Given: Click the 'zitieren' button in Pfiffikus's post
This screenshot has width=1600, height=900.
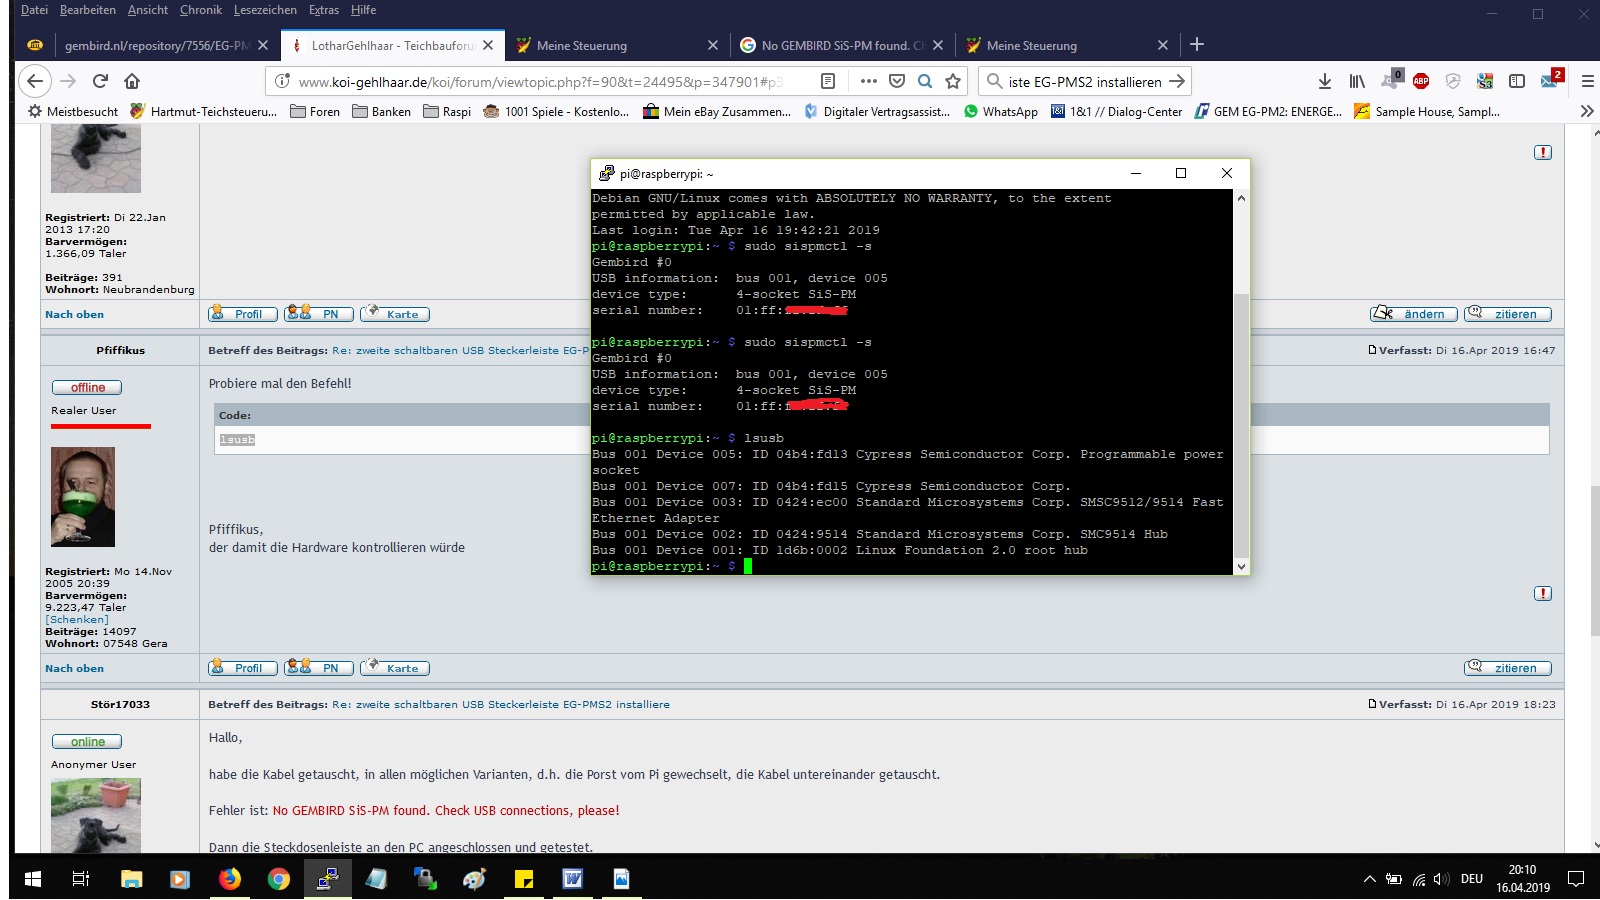Looking at the screenshot, I should click(x=1507, y=668).
